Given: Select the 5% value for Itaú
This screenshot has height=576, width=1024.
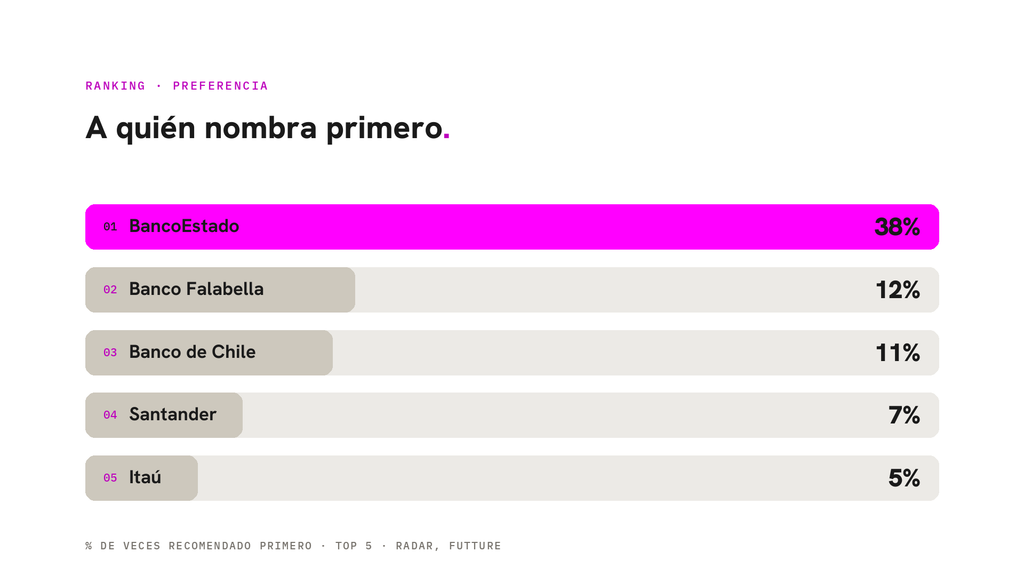Looking at the screenshot, I should (904, 478).
